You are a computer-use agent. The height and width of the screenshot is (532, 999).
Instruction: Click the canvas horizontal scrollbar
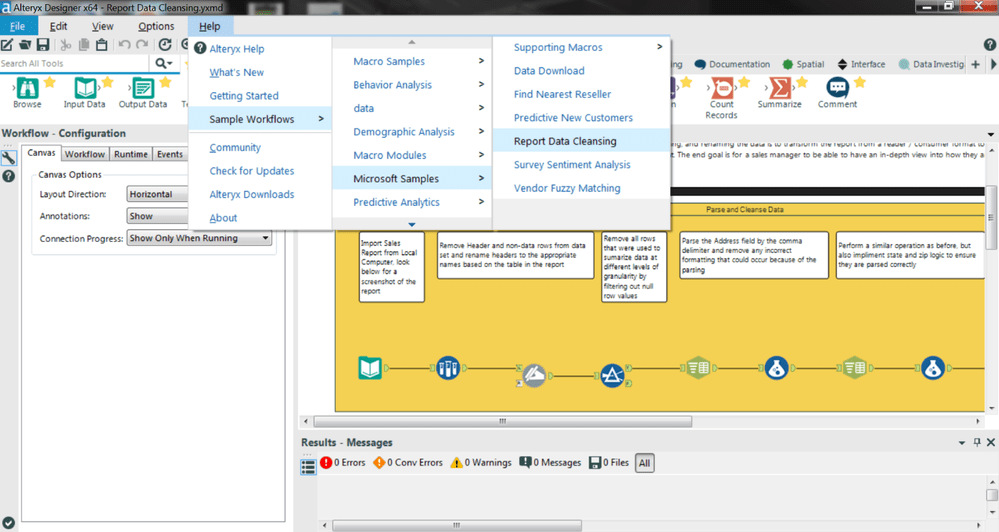[x=503, y=421]
